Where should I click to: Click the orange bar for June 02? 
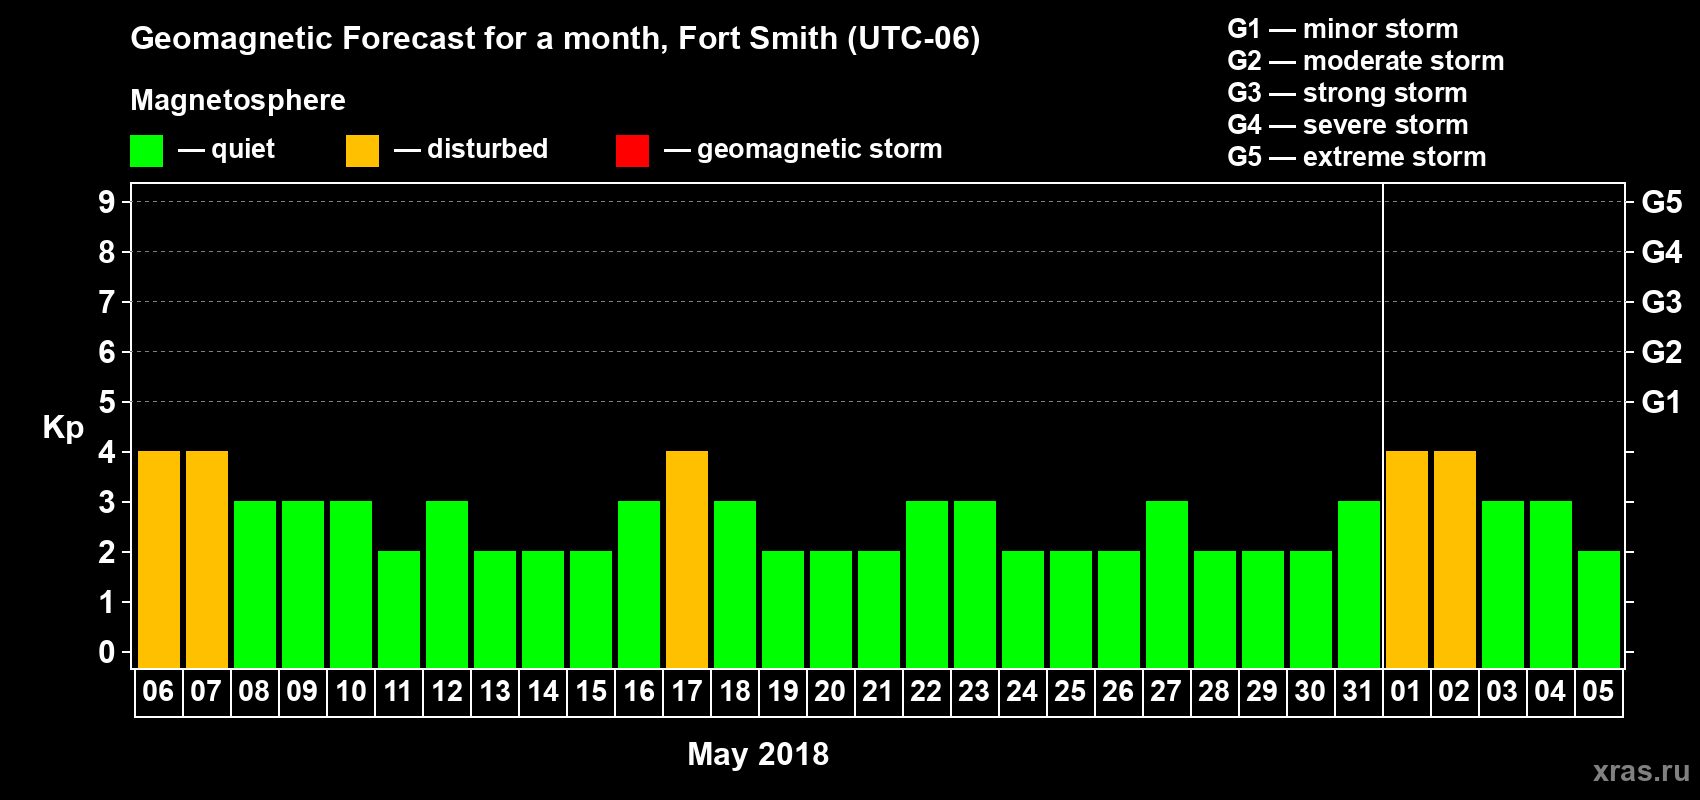[x=1455, y=560]
